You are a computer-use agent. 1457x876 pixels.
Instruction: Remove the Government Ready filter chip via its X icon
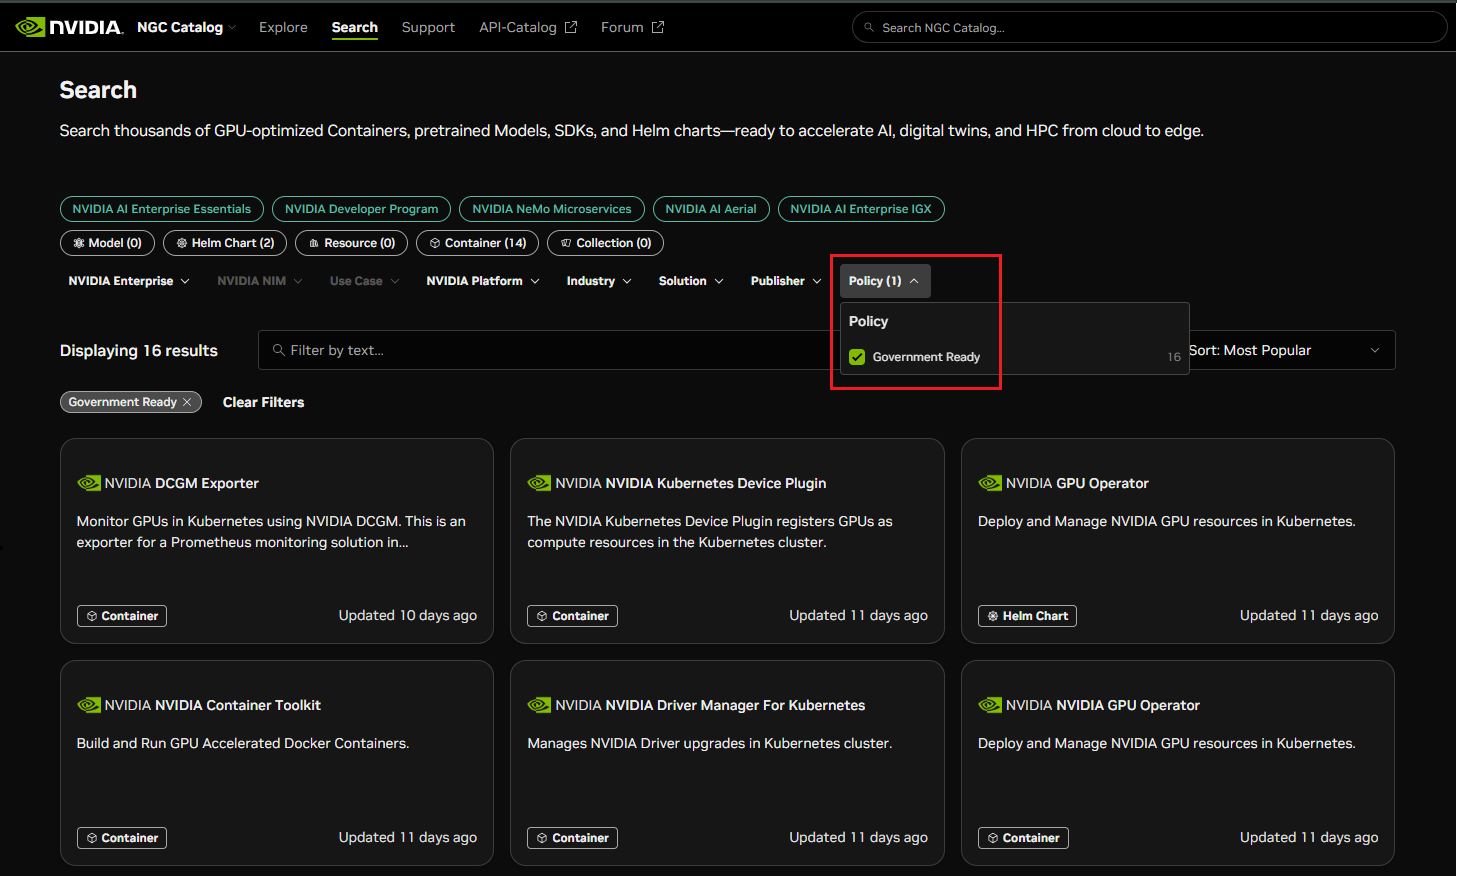click(187, 401)
